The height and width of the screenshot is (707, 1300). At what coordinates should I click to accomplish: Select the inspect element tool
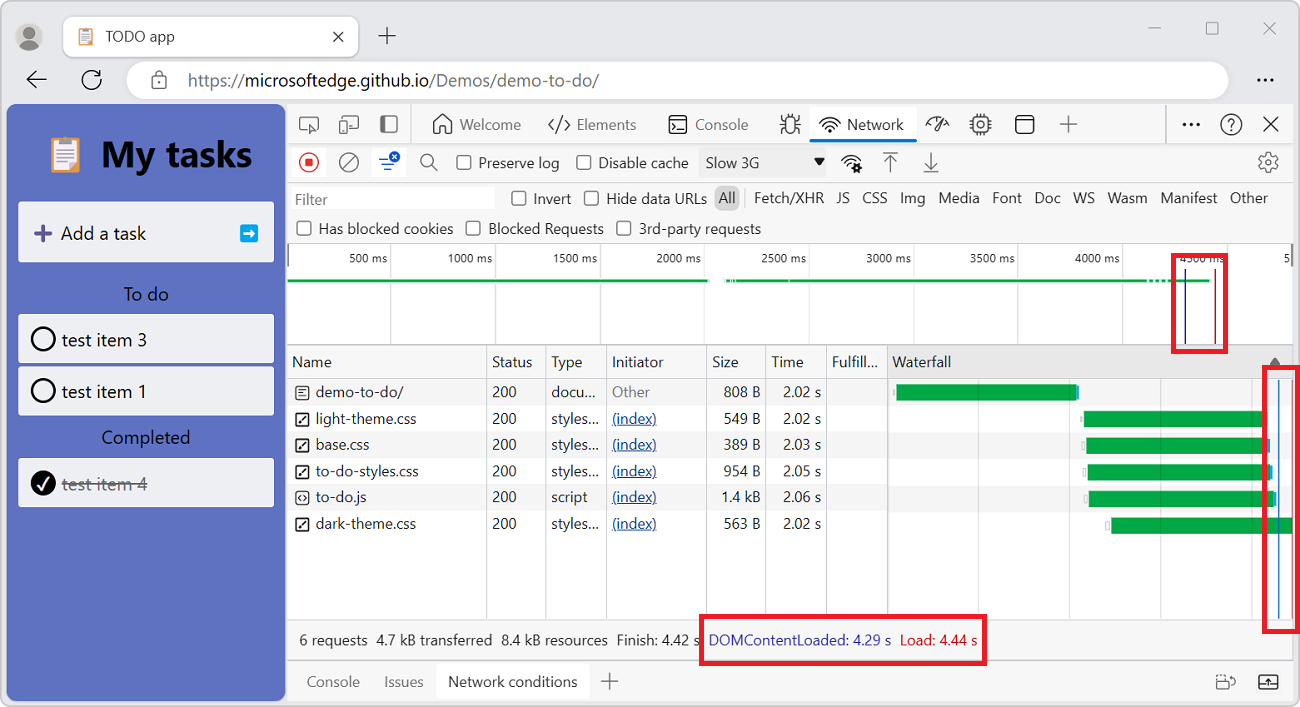coord(309,124)
